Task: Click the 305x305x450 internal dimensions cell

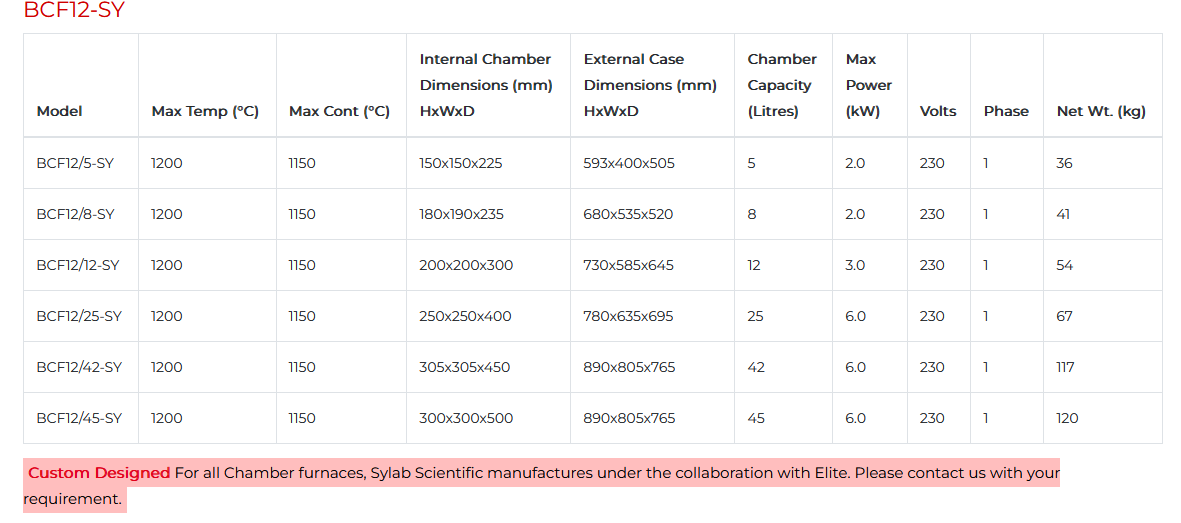Action: click(x=464, y=367)
